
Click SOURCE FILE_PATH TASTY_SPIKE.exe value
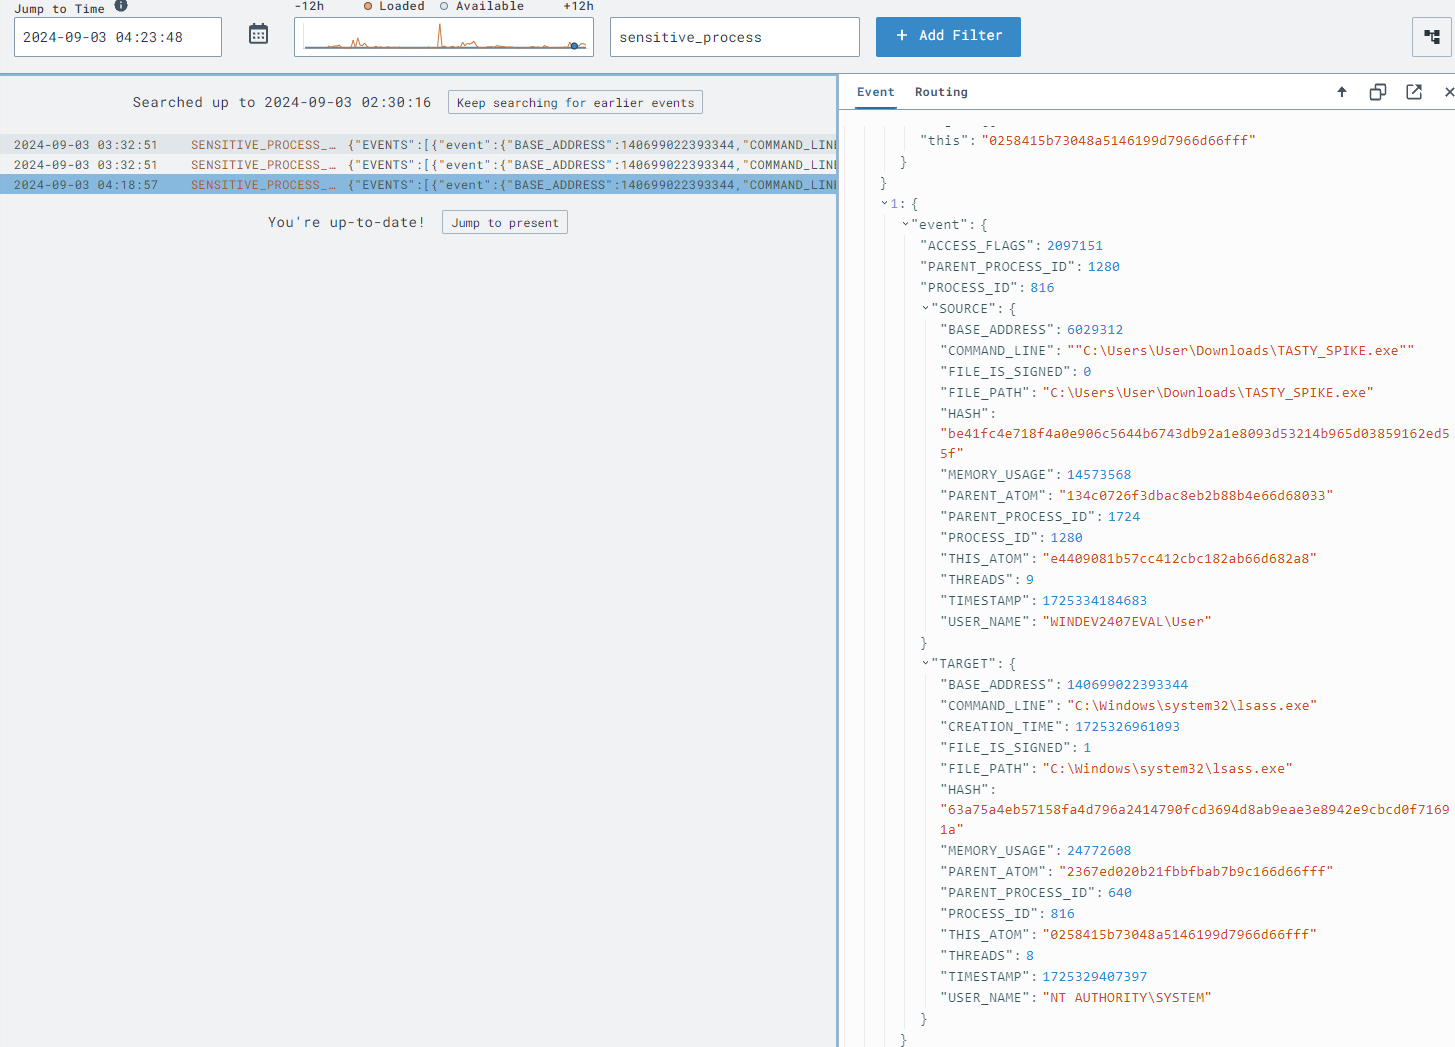tap(1208, 393)
